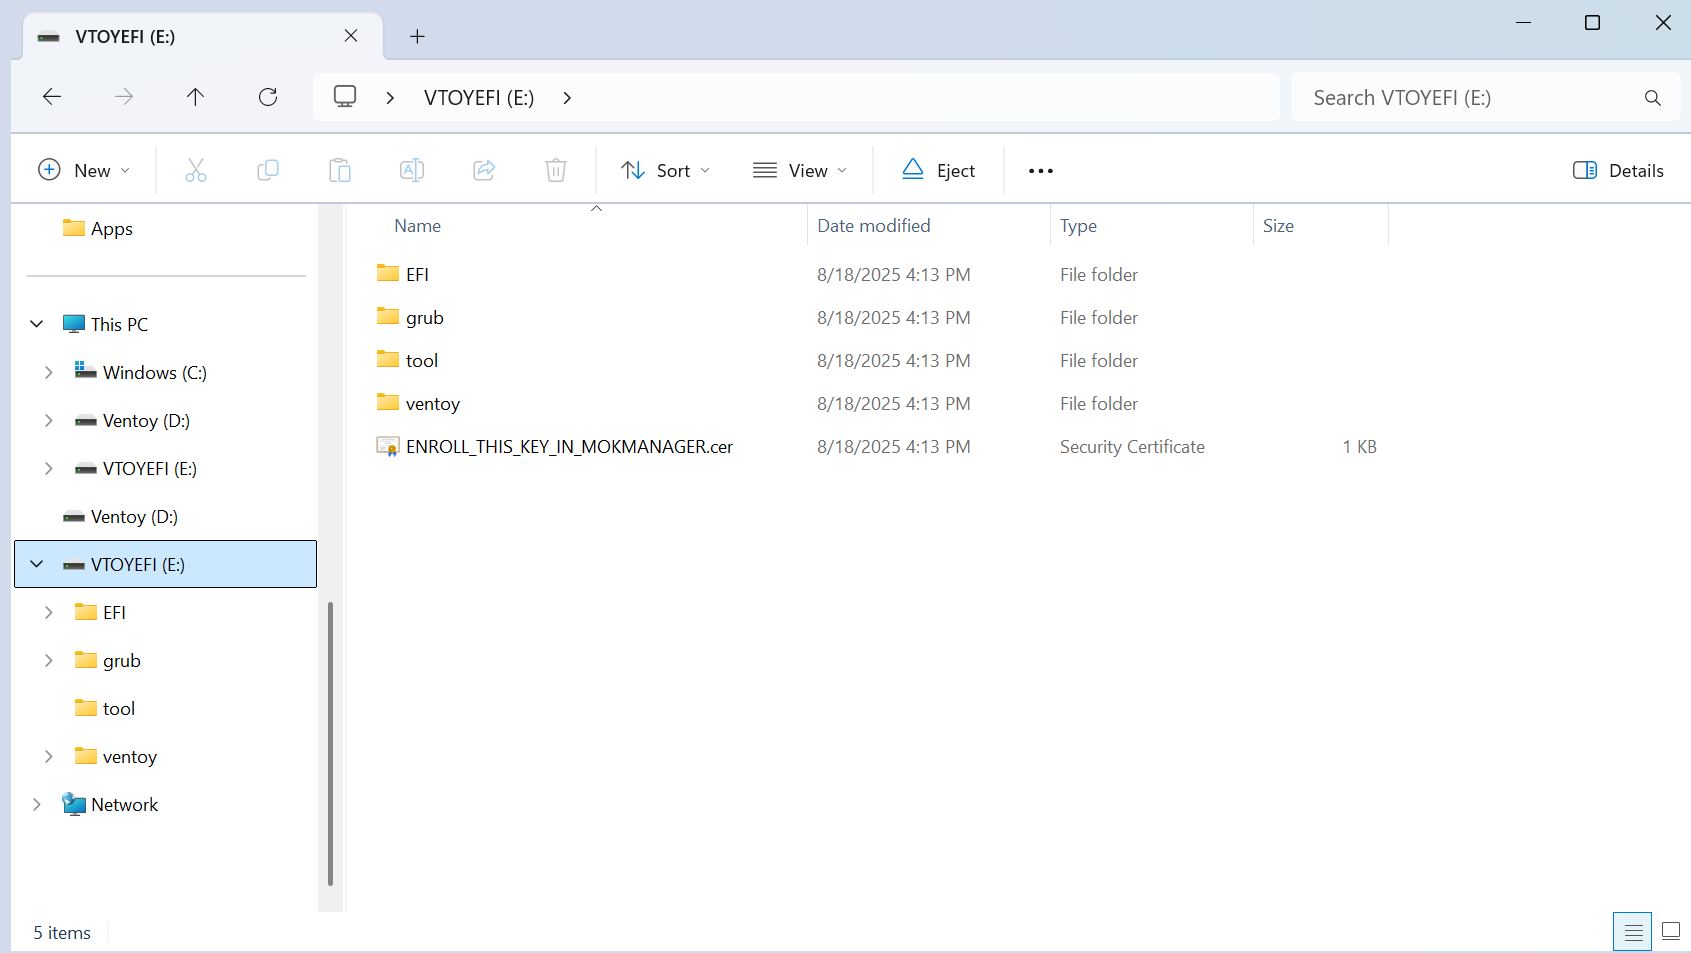Refresh the current folder view
Viewport: 1691px width, 953px height.
point(268,97)
